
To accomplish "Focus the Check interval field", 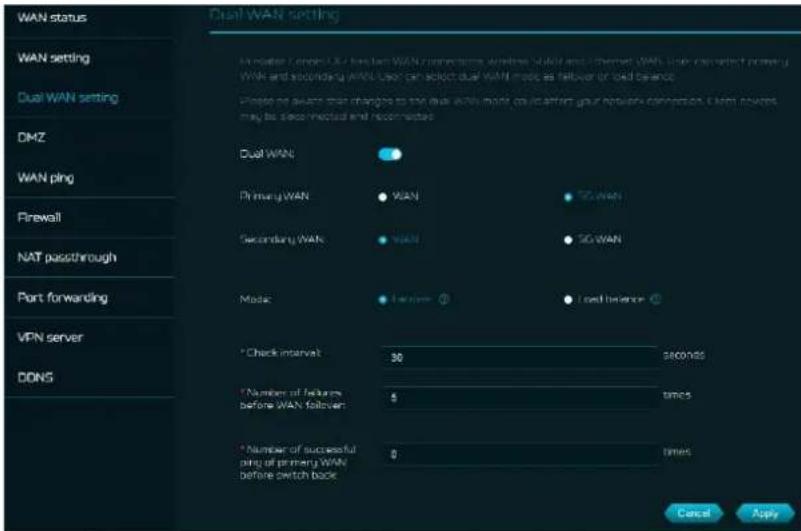I will [521, 357].
